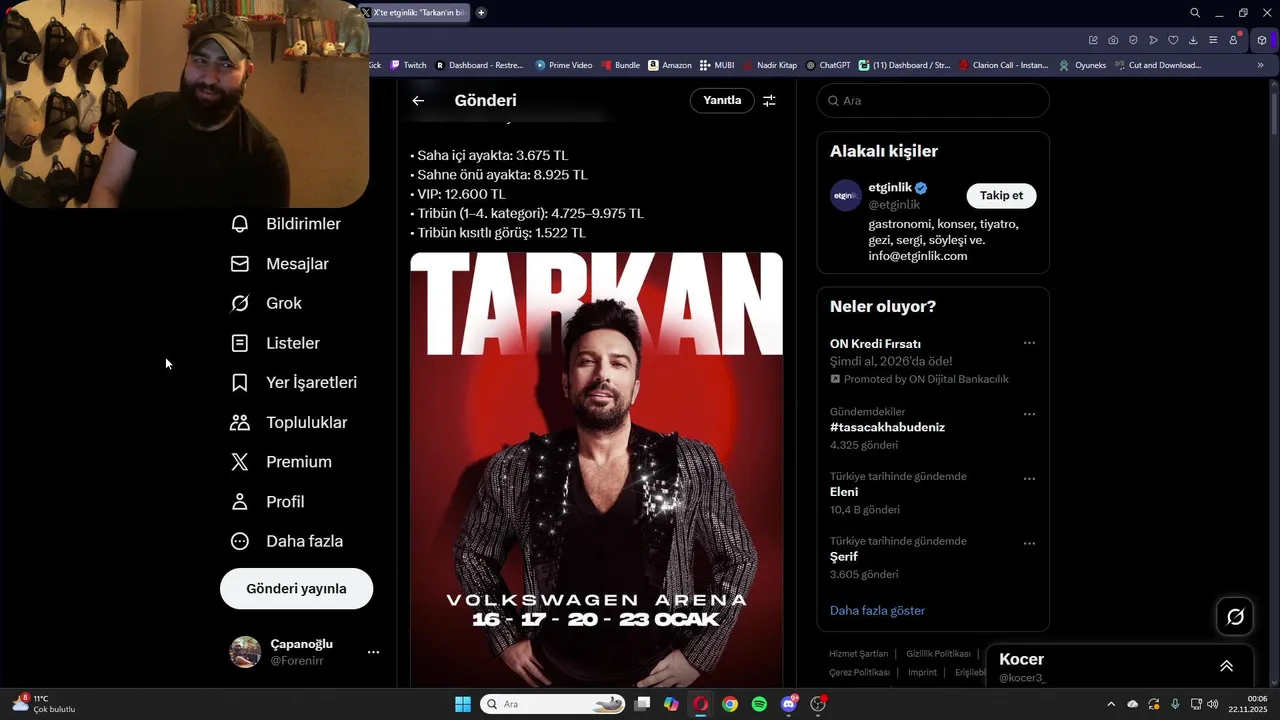The width and height of the screenshot is (1280, 720).
Task: Go back with the arrow beside Gönderi
Action: tap(418, 100)
